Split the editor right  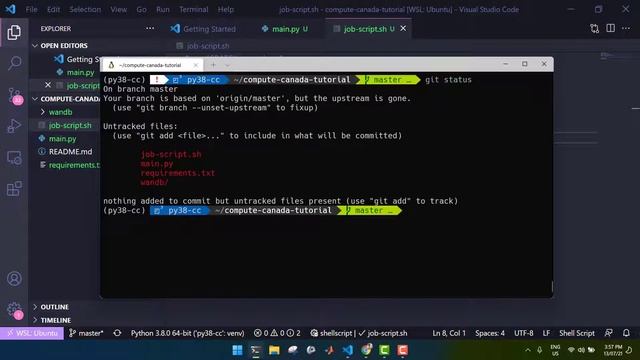610,28
